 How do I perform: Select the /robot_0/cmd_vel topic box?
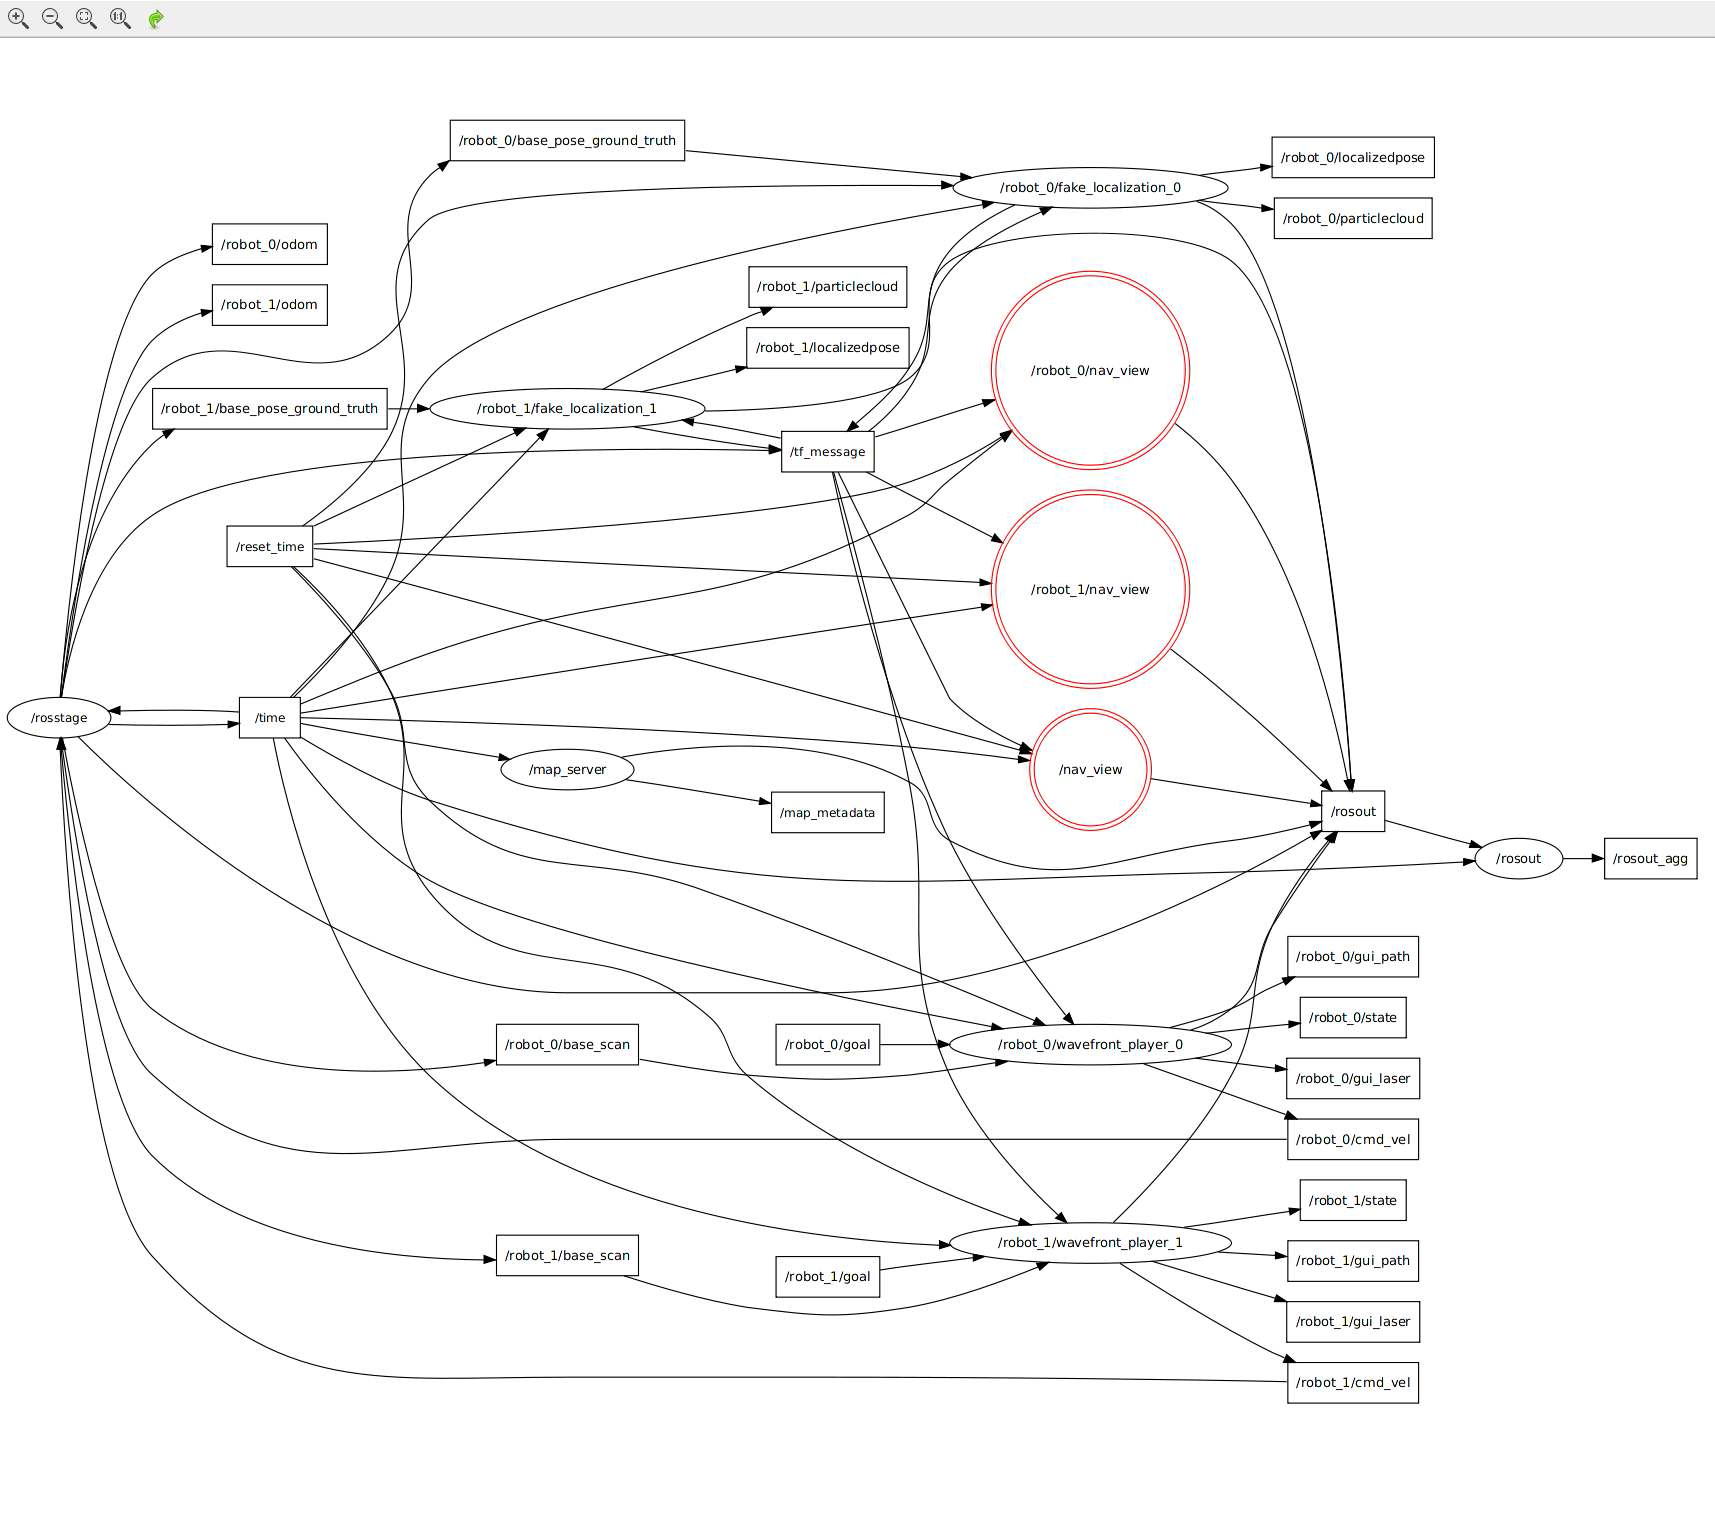click(1353, 1139)
